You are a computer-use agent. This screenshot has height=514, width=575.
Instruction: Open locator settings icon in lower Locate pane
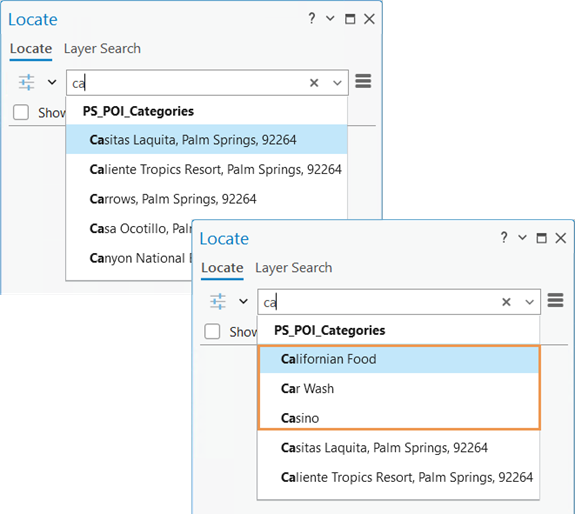218,301
